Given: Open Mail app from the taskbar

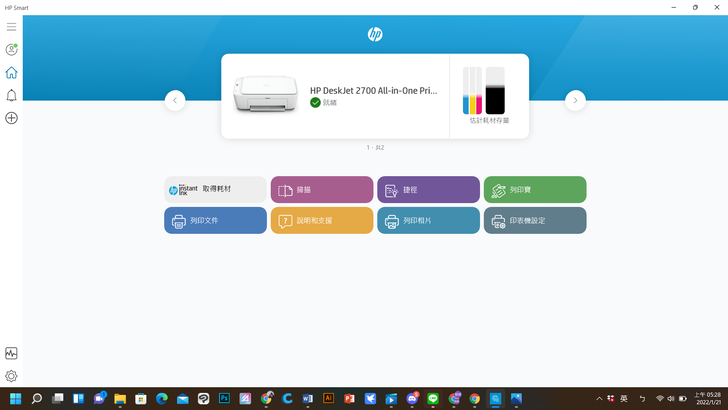Looking at the screenshot, I should coord(182,398).
